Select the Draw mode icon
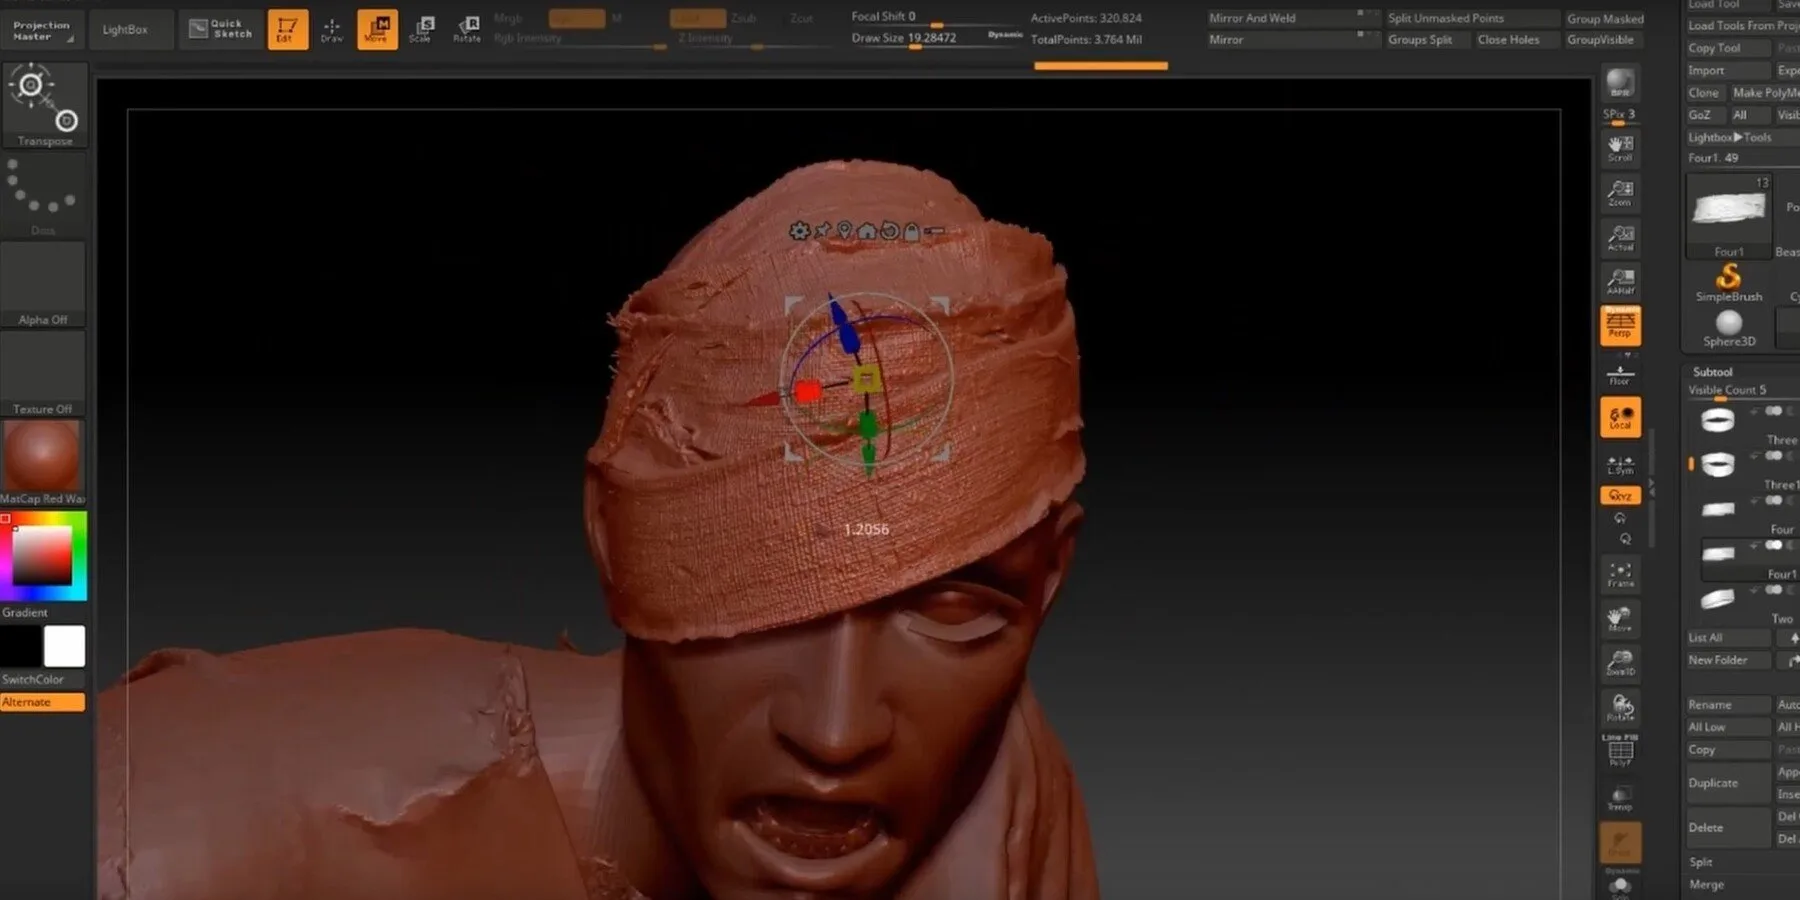Viewport: 1800px width, 900px height. point(331,28)
